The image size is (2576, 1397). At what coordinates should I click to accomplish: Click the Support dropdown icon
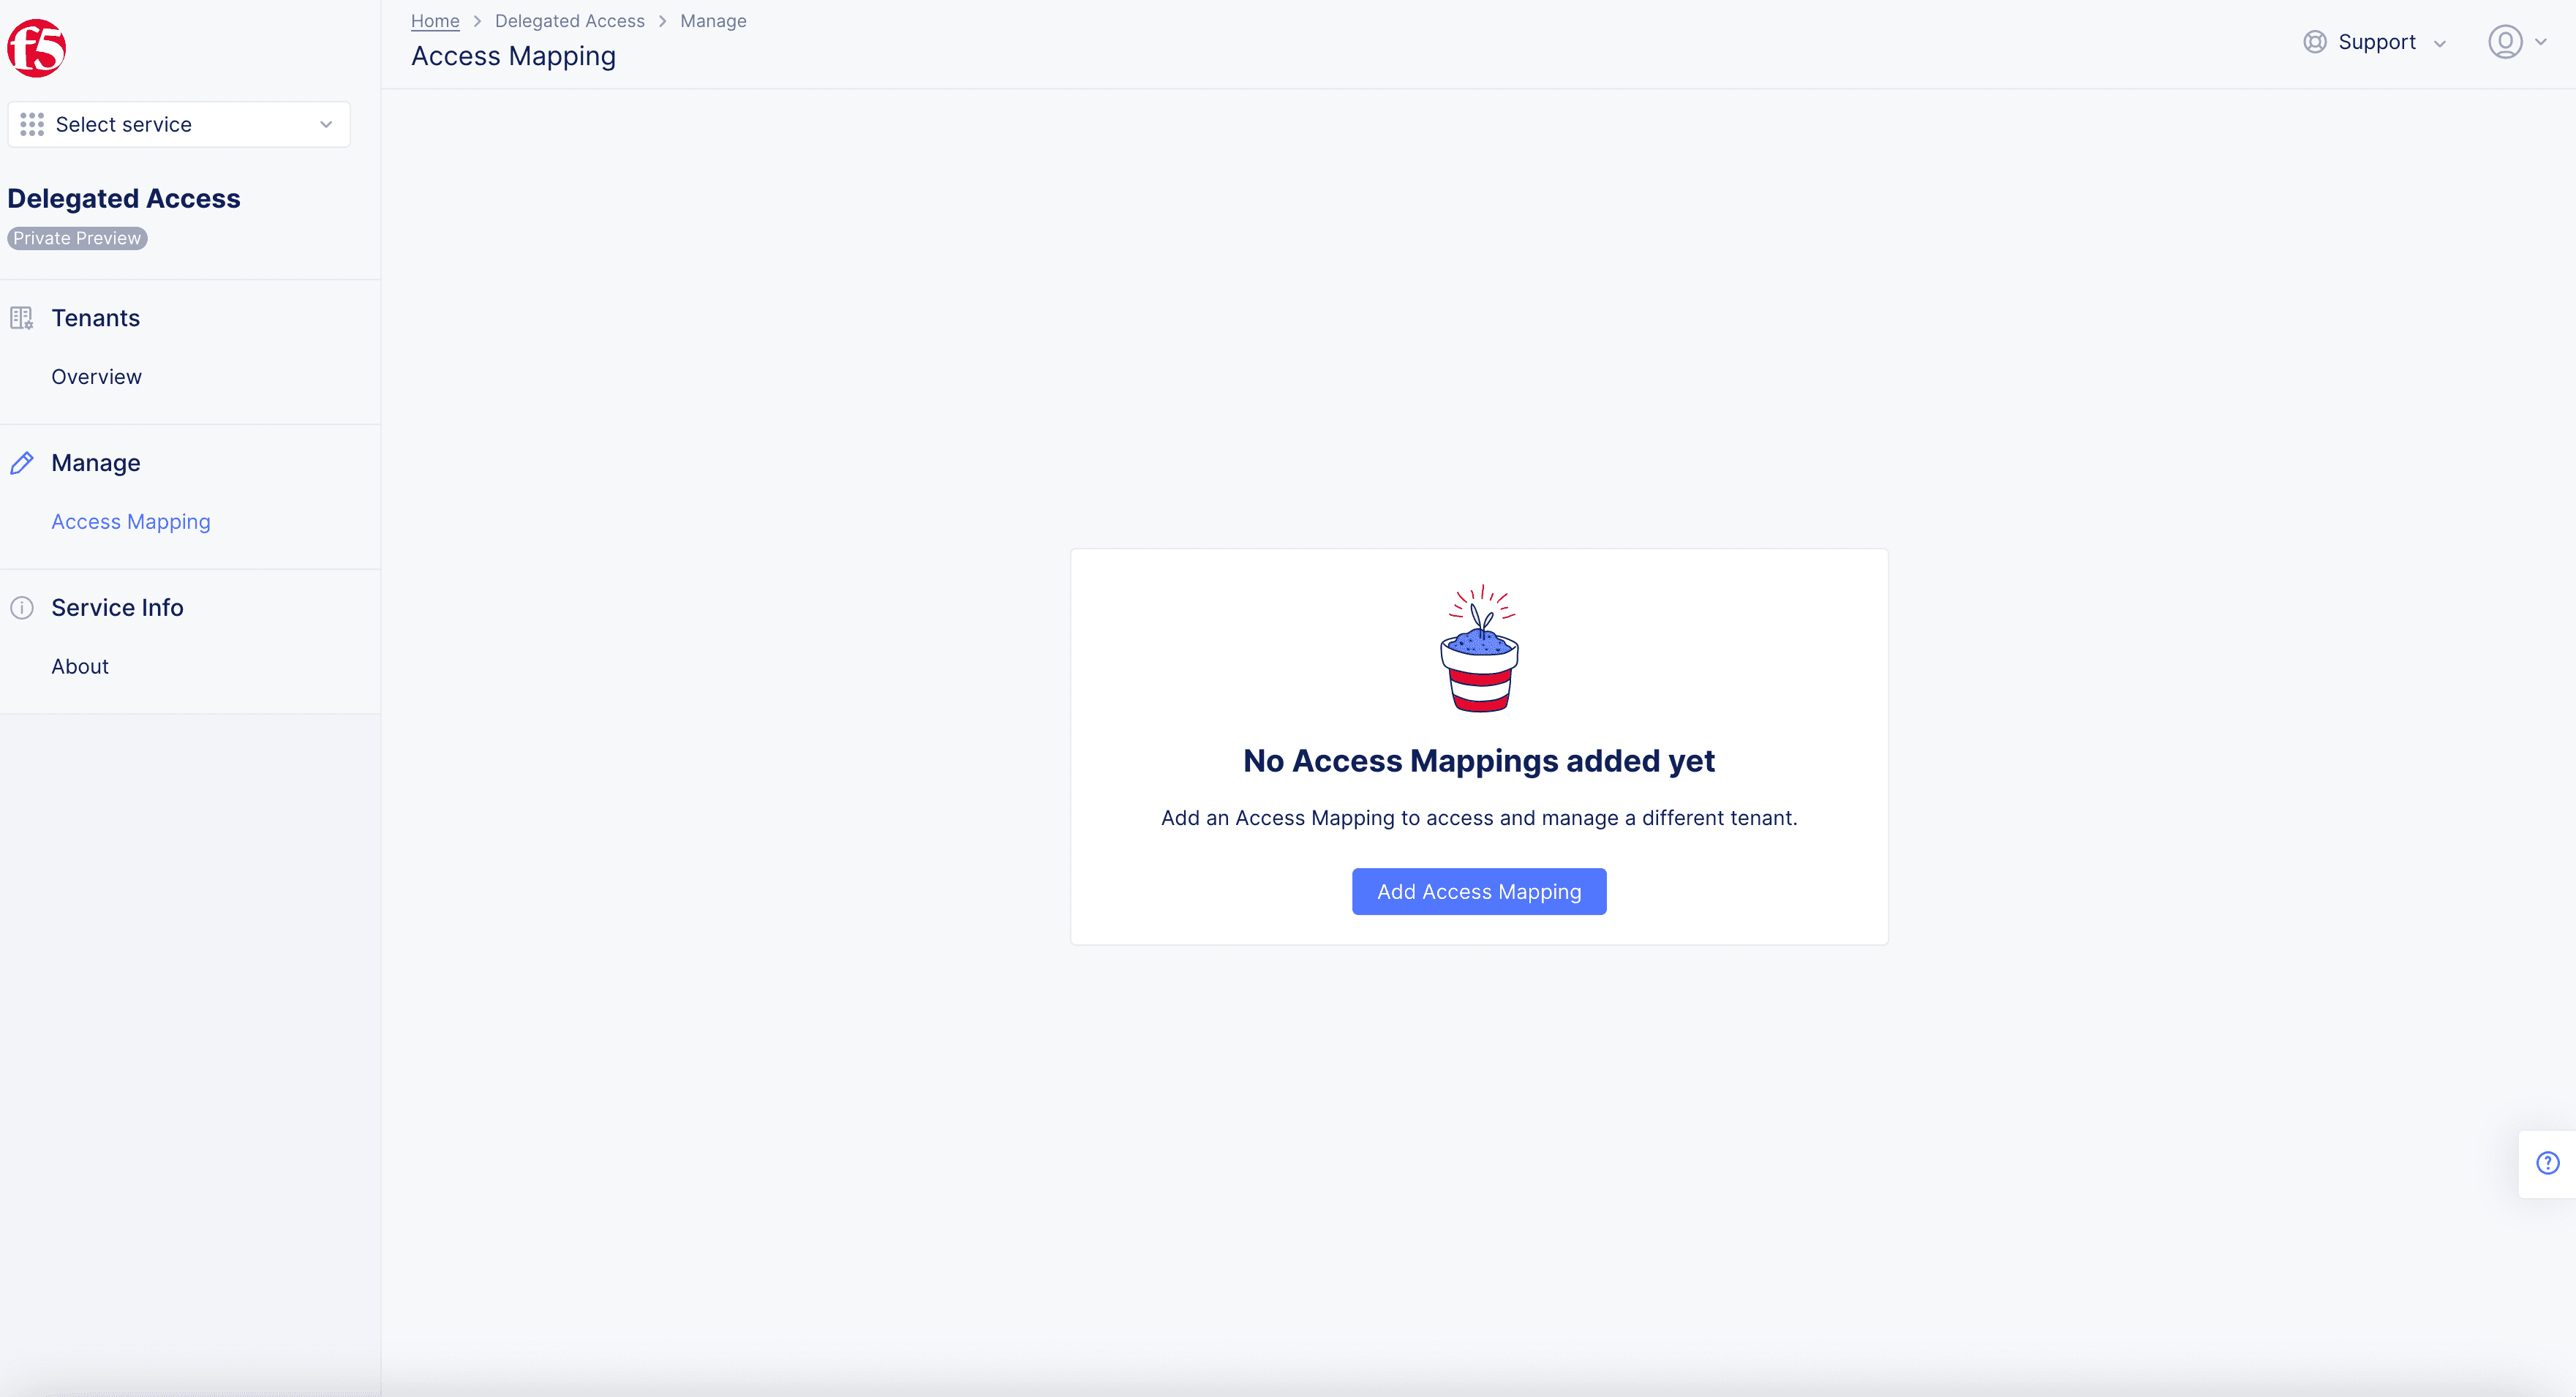point(2440,41)
